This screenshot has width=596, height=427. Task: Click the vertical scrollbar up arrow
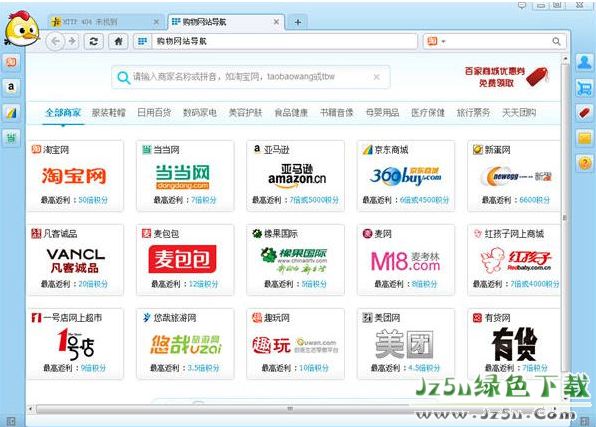(565, 59)
